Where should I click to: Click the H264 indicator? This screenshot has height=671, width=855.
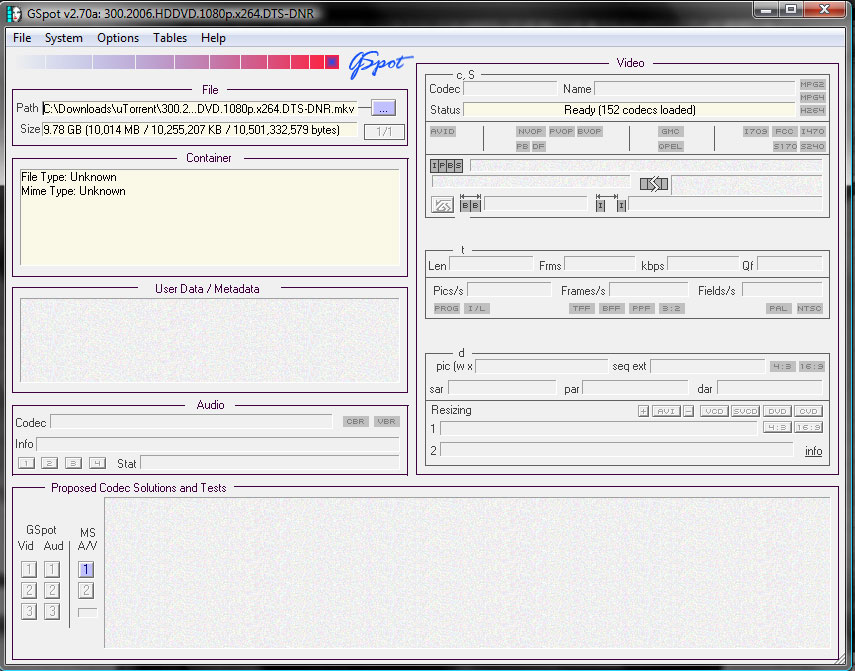click(x=812, y=111)
